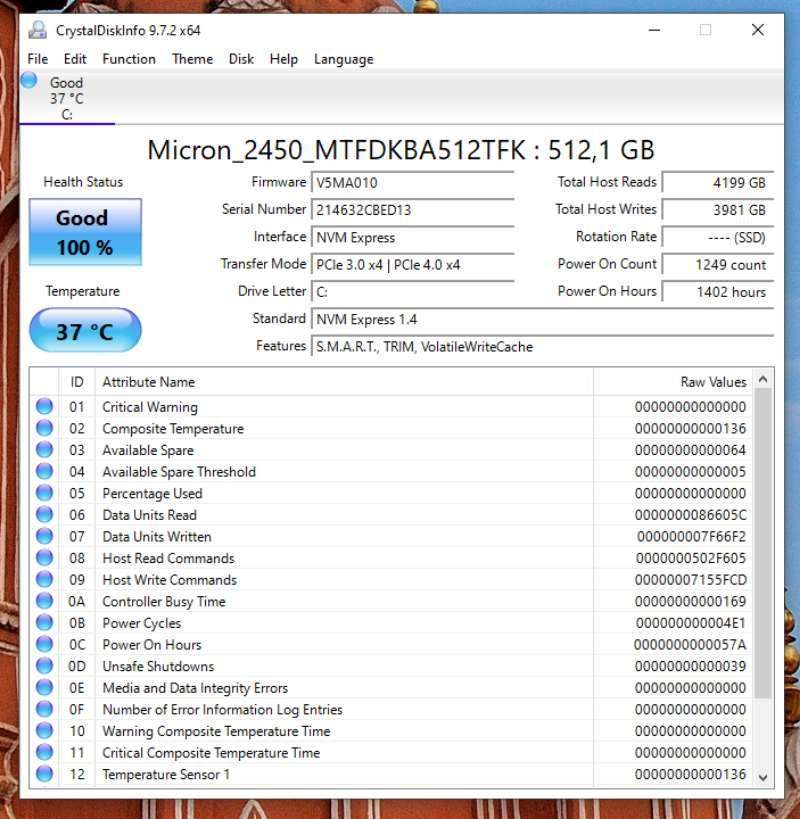Click status orb for Media and Data Integrity Errors
The width and height of the screenshot is (800, 819).
click(44, 687)
